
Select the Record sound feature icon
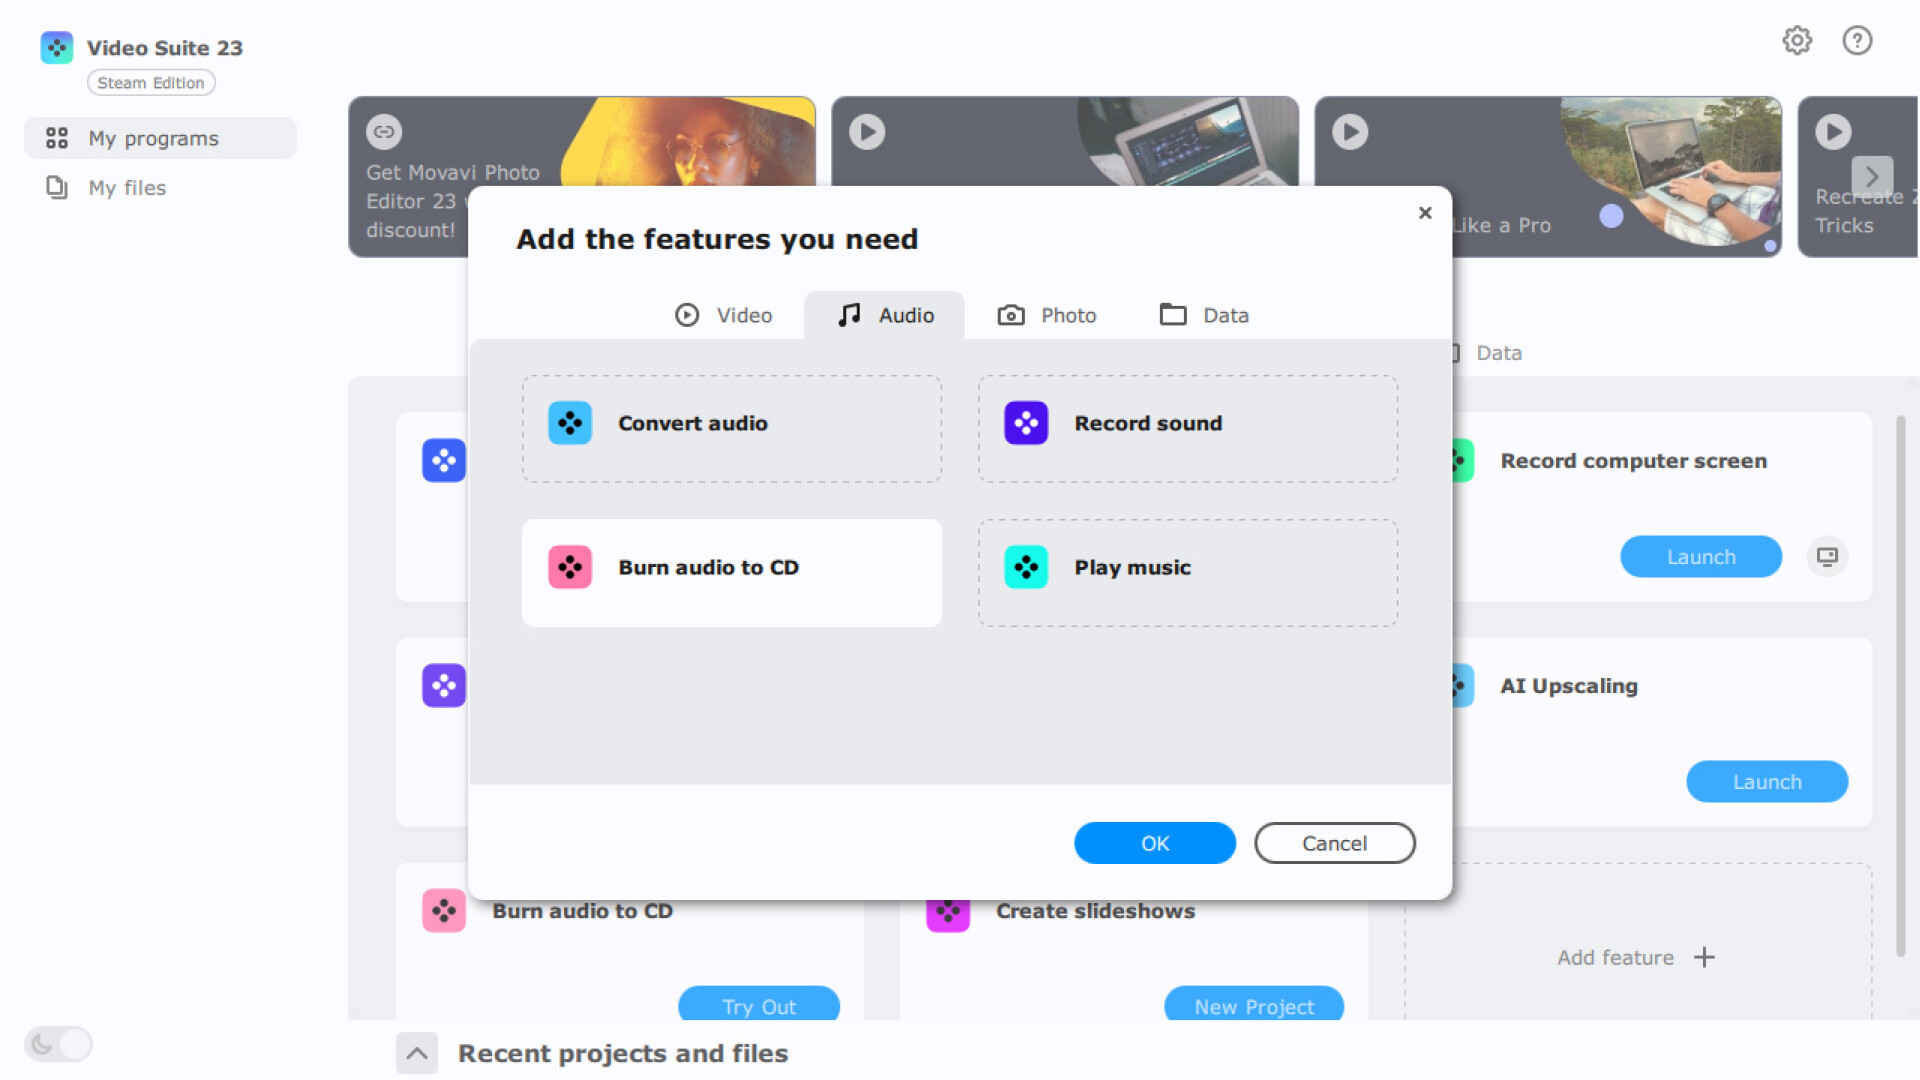click(x=1026, y=422)
